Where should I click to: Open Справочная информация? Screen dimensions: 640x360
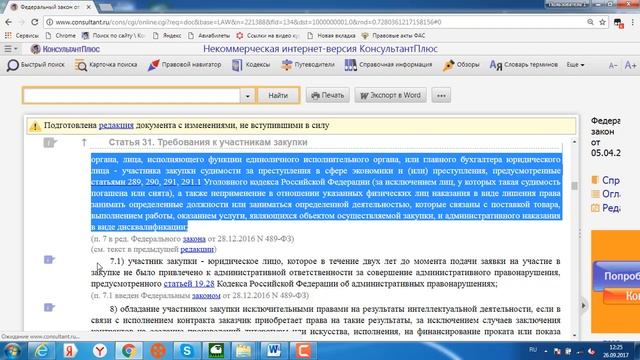pyautogui.click(x=388, y=65)
